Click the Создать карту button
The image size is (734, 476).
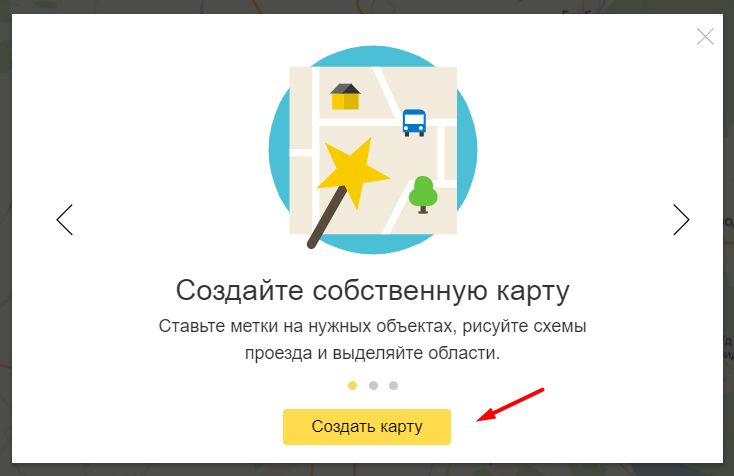point(367,426)
